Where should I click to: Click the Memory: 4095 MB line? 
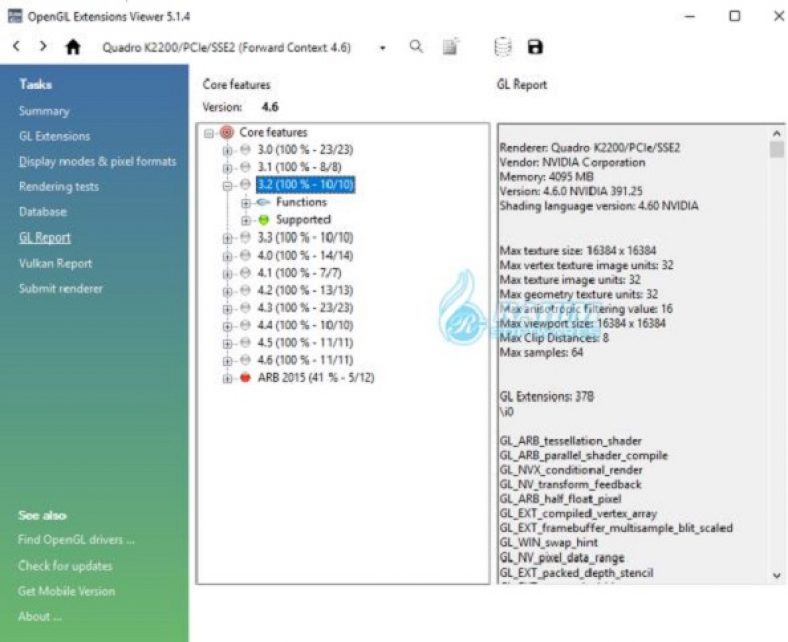[x=546, y=177]
